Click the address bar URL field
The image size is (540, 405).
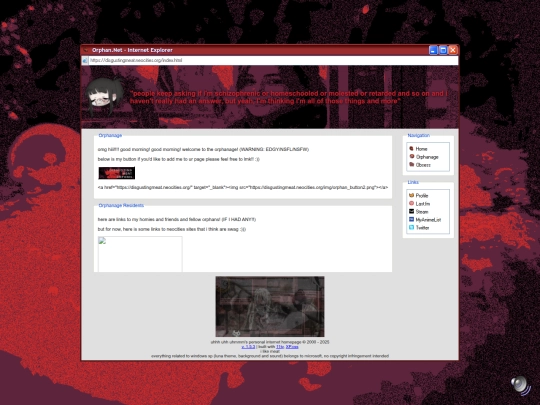273,60
